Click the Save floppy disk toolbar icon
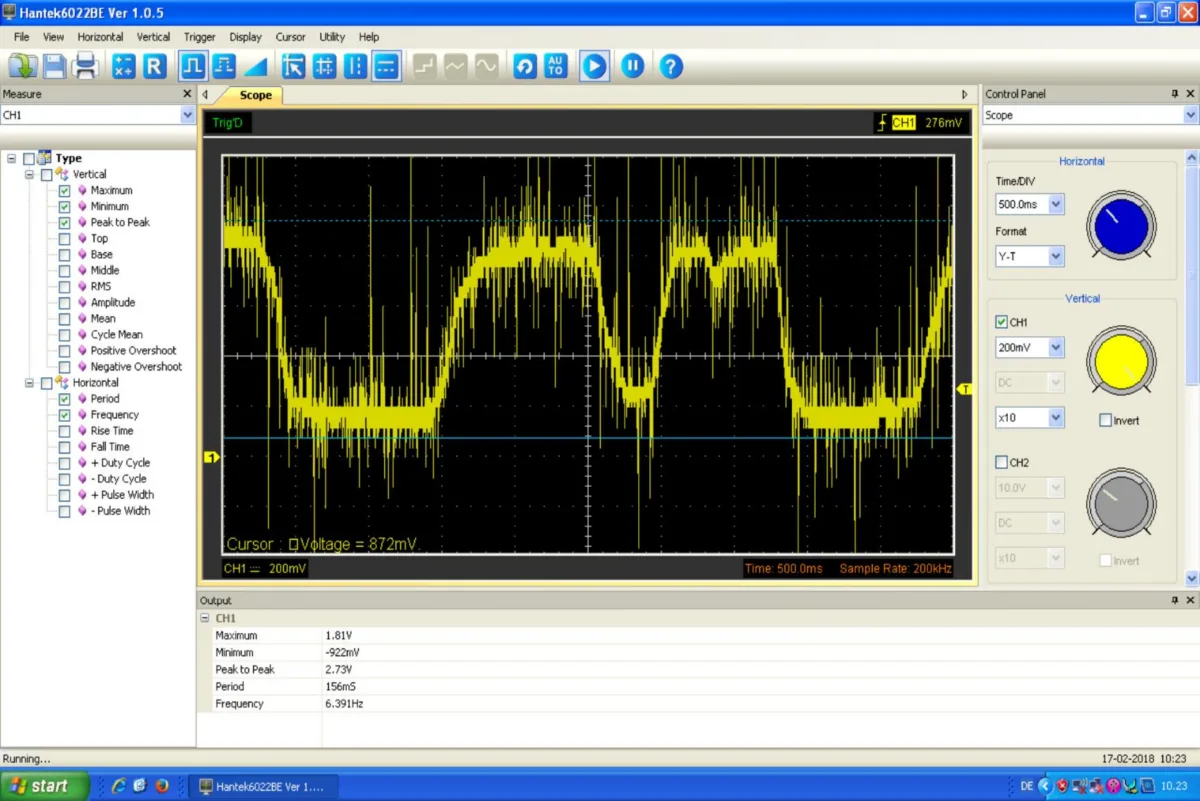Image resolution: width=1200 pixels, height=801 pixels. (54, 66)
